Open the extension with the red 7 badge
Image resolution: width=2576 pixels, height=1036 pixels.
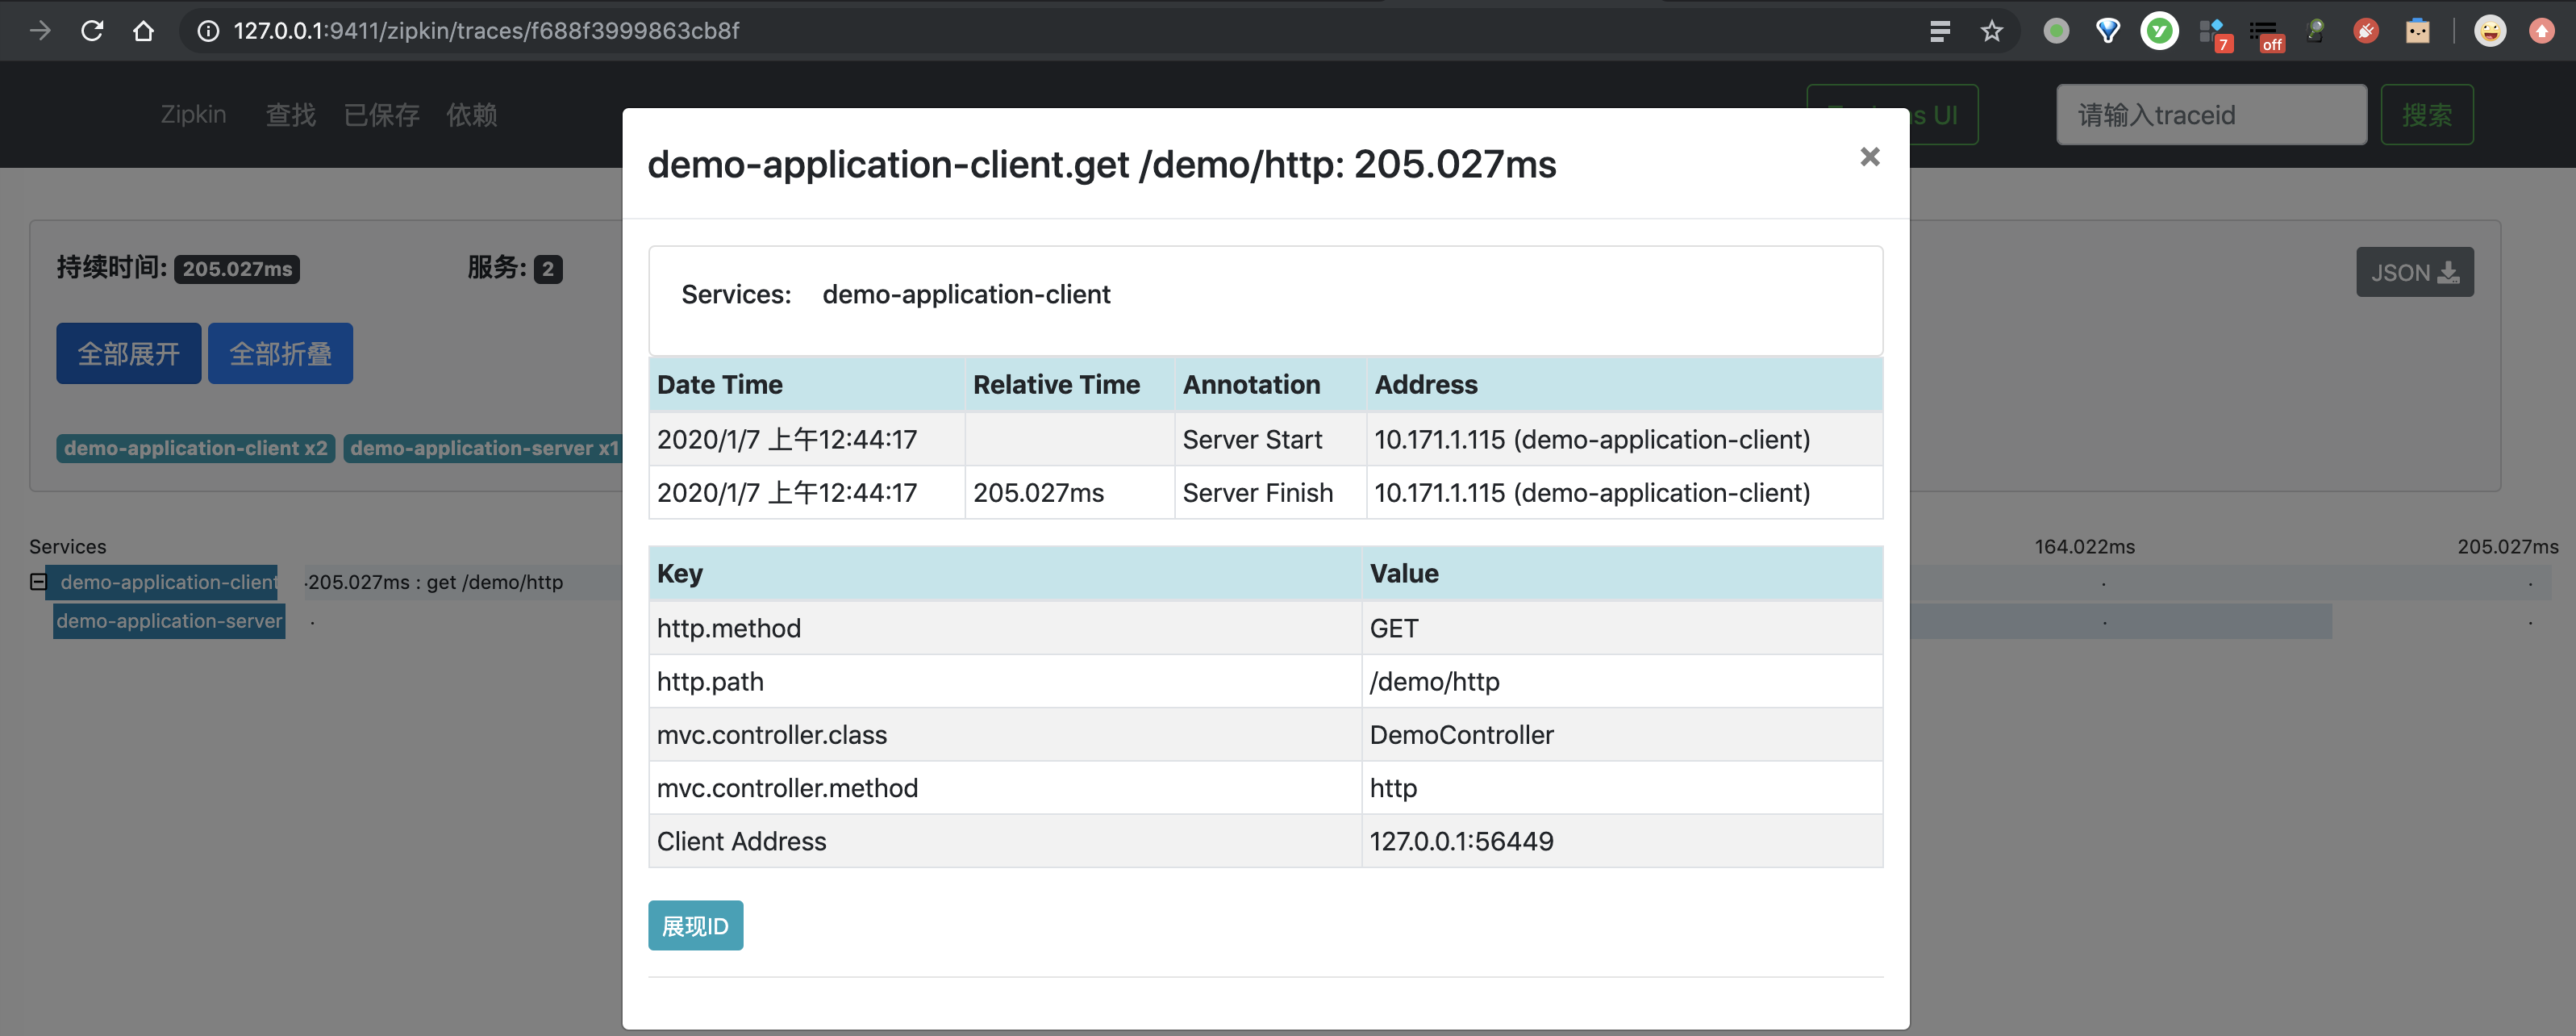point(2213,33)
